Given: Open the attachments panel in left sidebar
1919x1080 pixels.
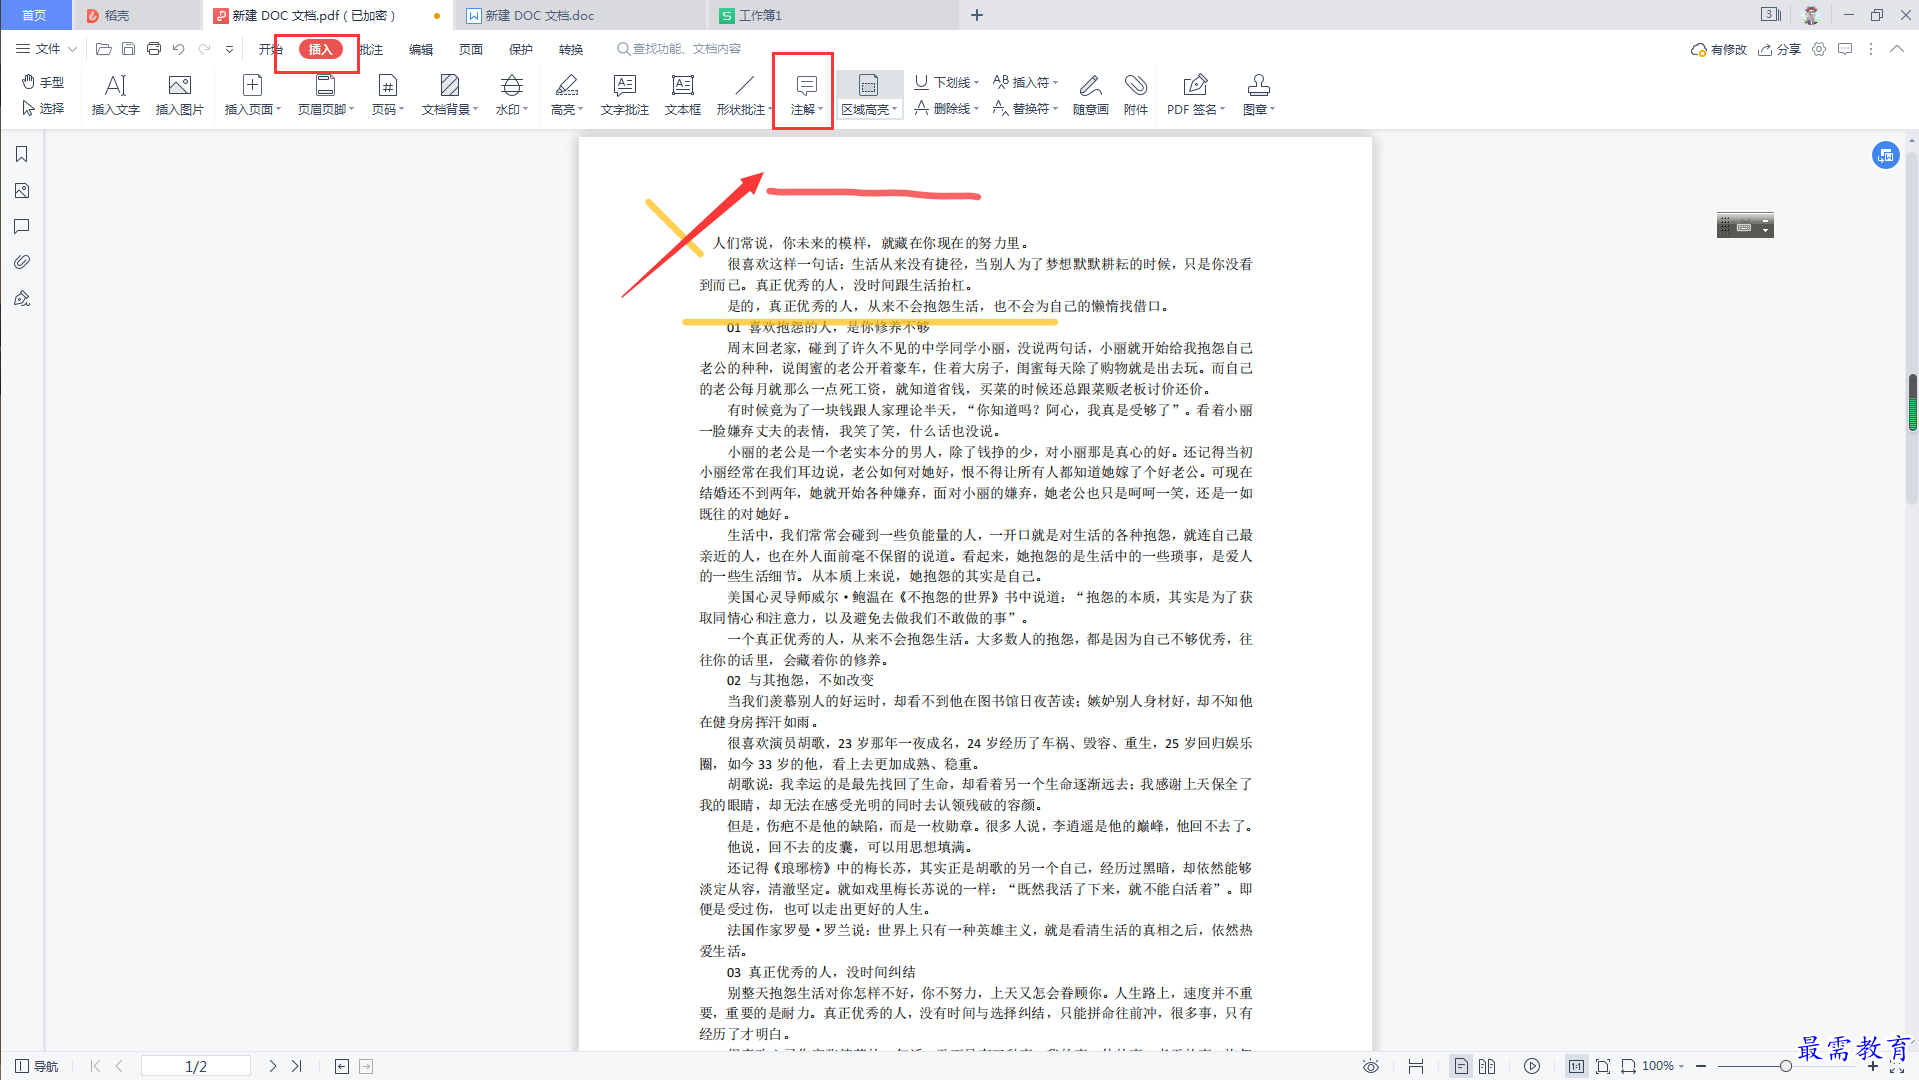Looking at the screenshot, I should coord(21,262).
